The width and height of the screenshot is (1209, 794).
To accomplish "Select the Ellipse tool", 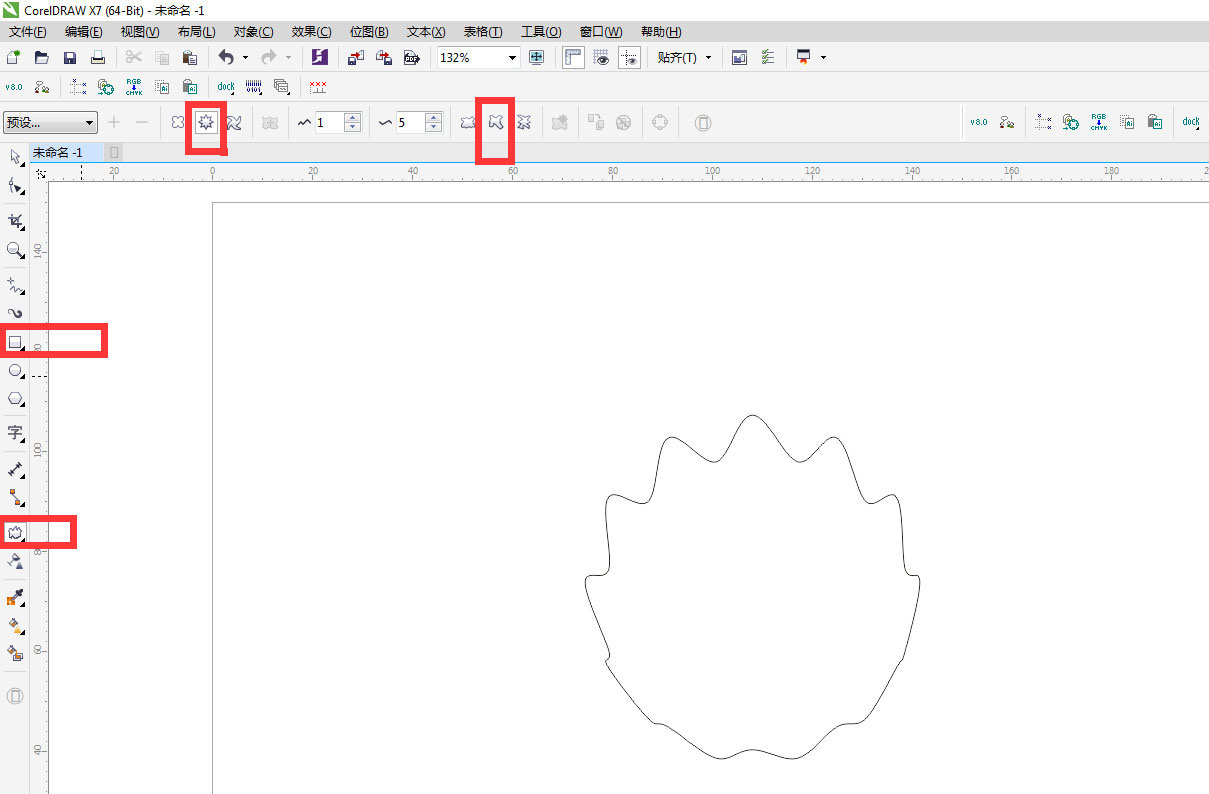I will pos(15,371).
